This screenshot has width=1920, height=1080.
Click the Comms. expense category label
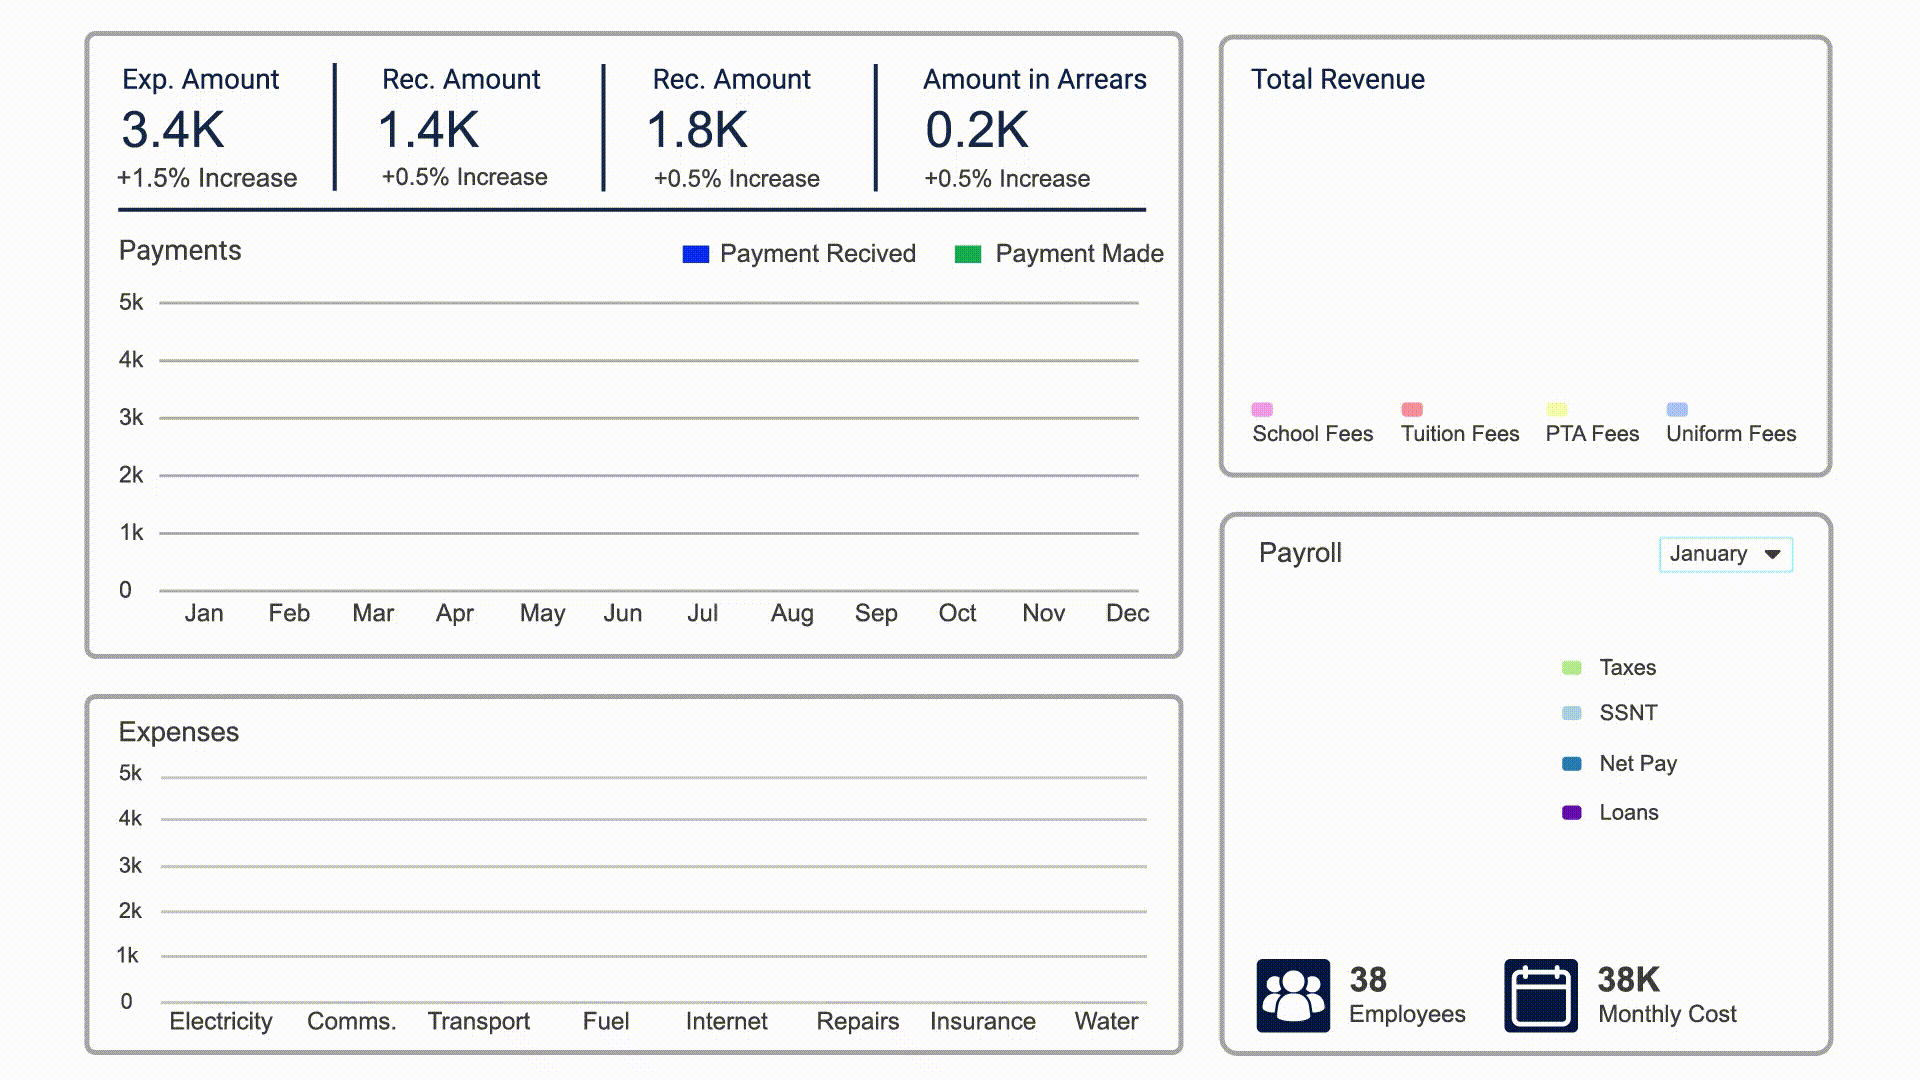352,1021
